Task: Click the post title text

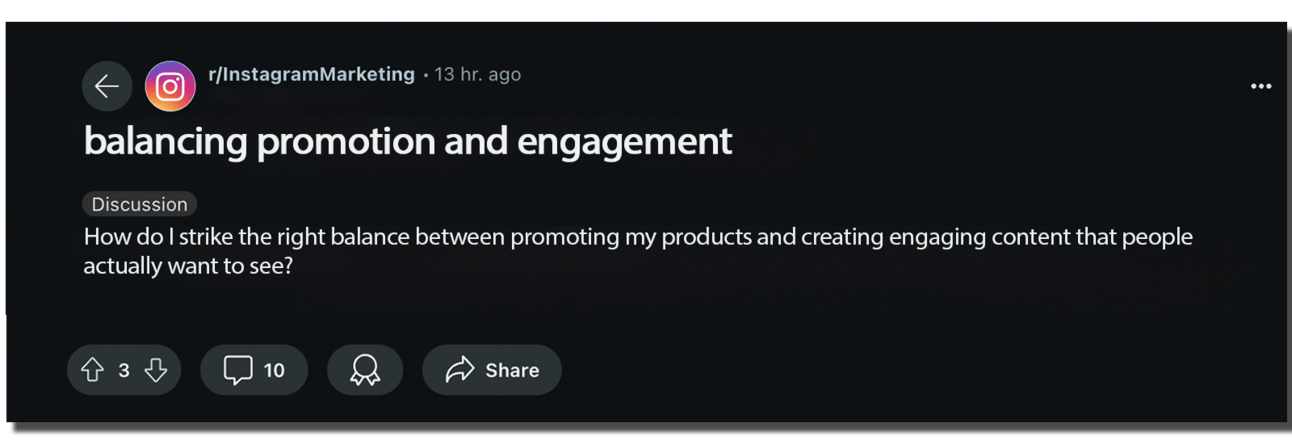Action: 408,141
